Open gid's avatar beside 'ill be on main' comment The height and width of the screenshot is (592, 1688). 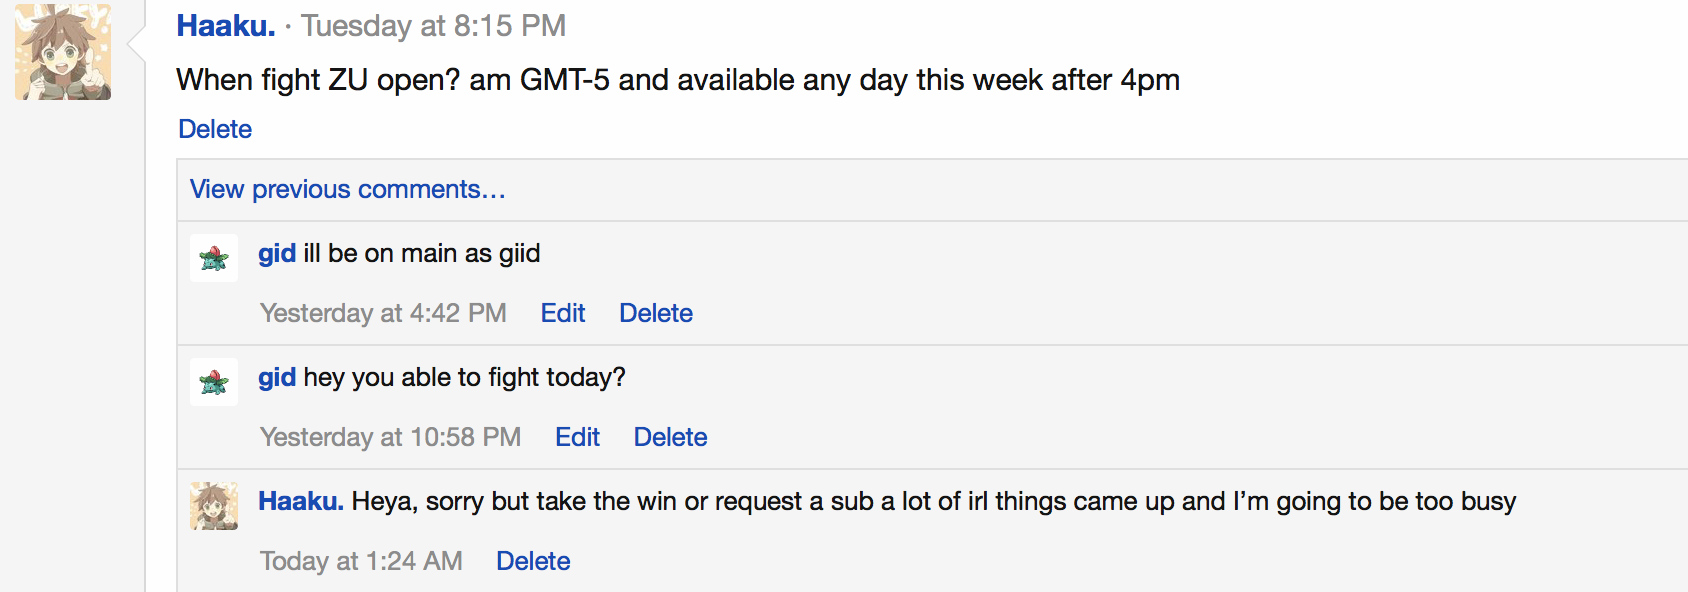214,258
